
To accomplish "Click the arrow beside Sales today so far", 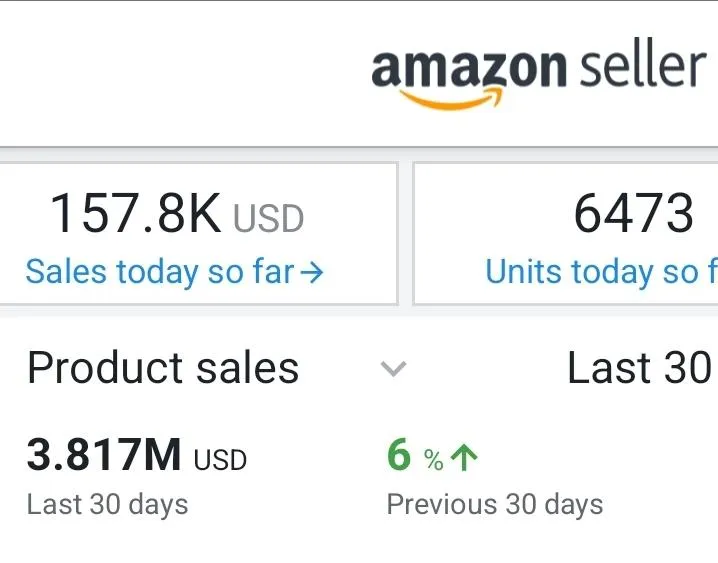I will pyautogui.click(x=313, y=272).
